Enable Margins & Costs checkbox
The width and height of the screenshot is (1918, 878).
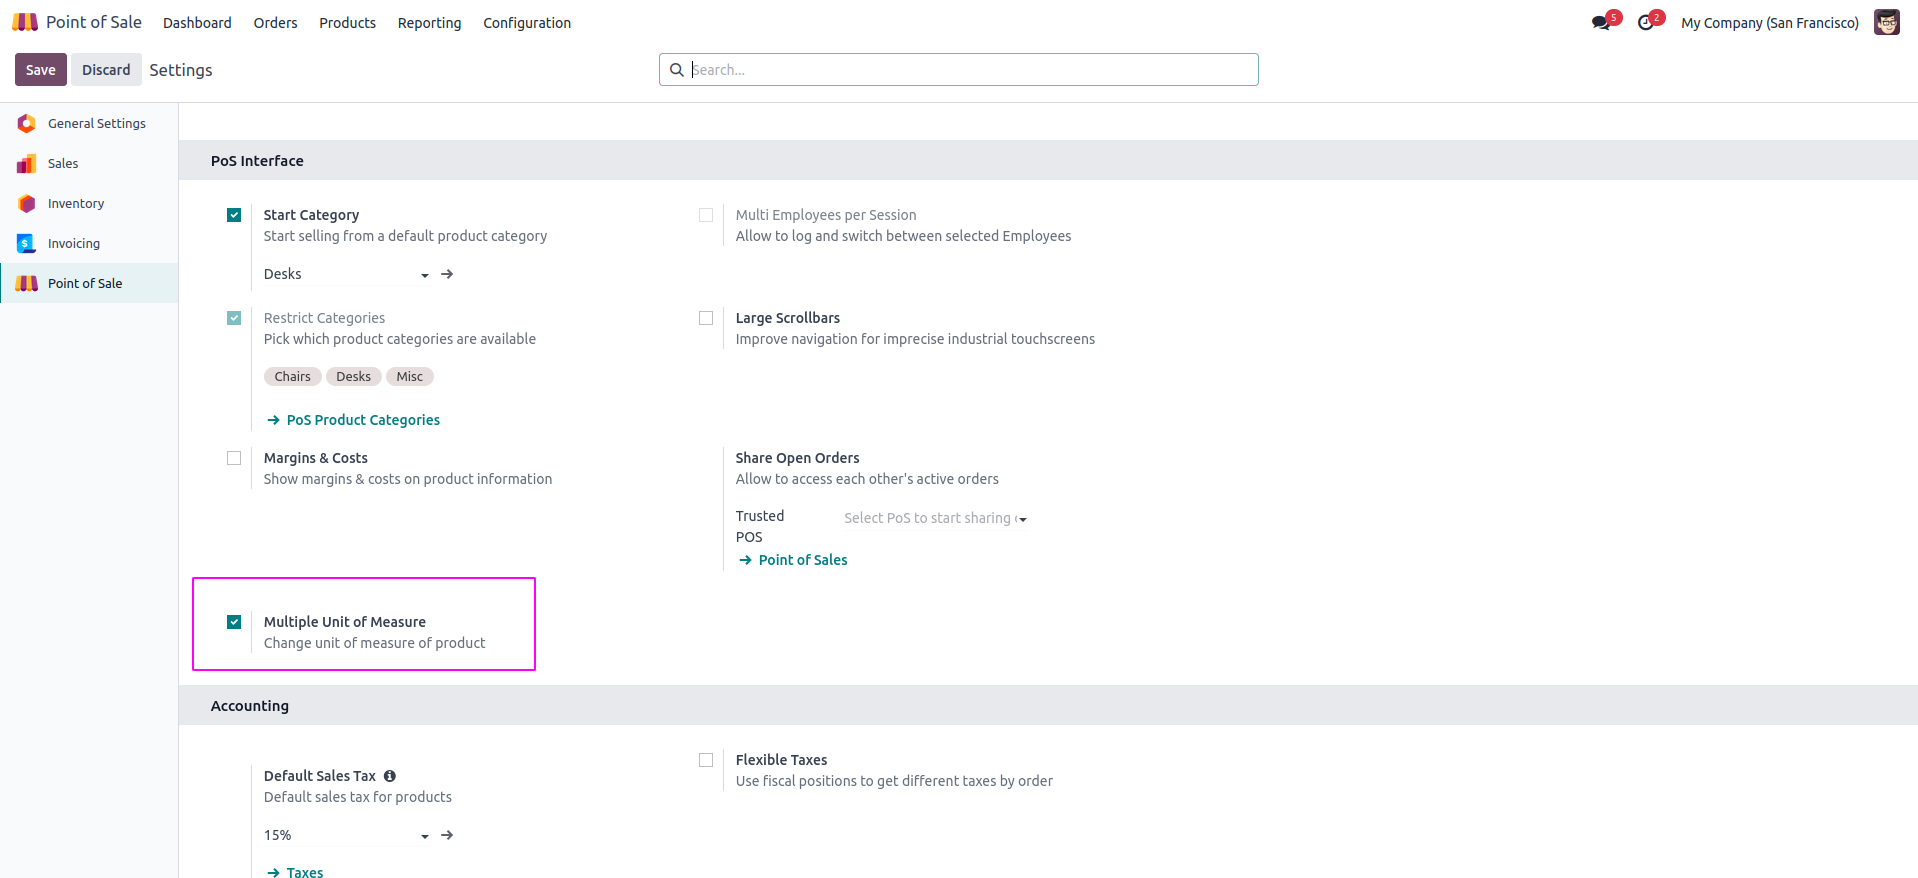tap(234, 458)
